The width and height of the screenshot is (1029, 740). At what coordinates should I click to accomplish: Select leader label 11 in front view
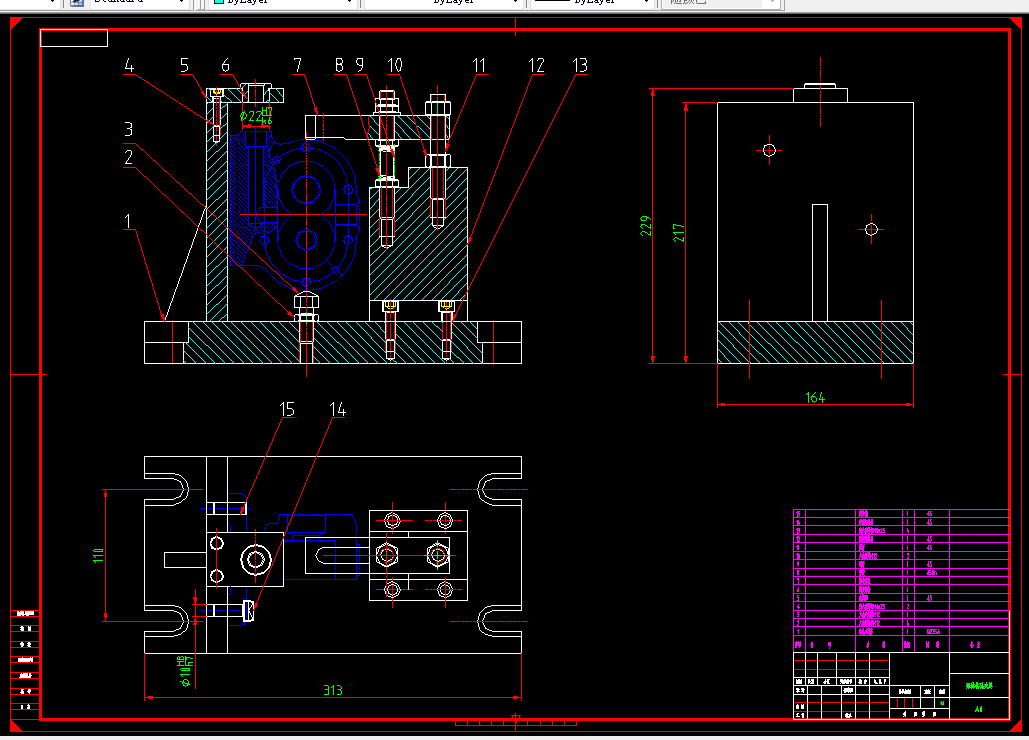tap(479, 66)
